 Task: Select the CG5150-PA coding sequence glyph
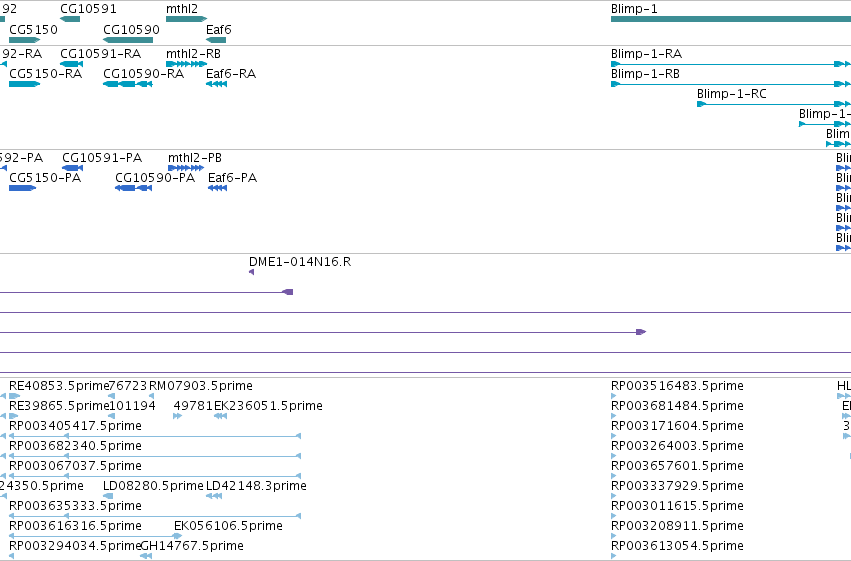tap(23, 188)
